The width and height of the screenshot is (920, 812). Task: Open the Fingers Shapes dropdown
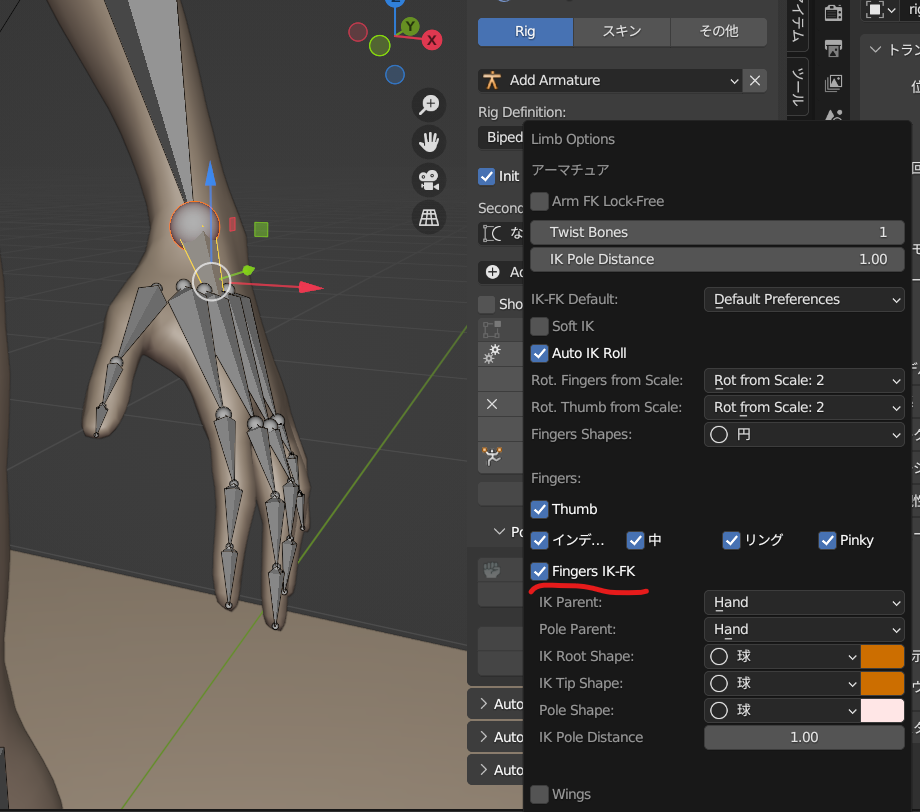803,434
